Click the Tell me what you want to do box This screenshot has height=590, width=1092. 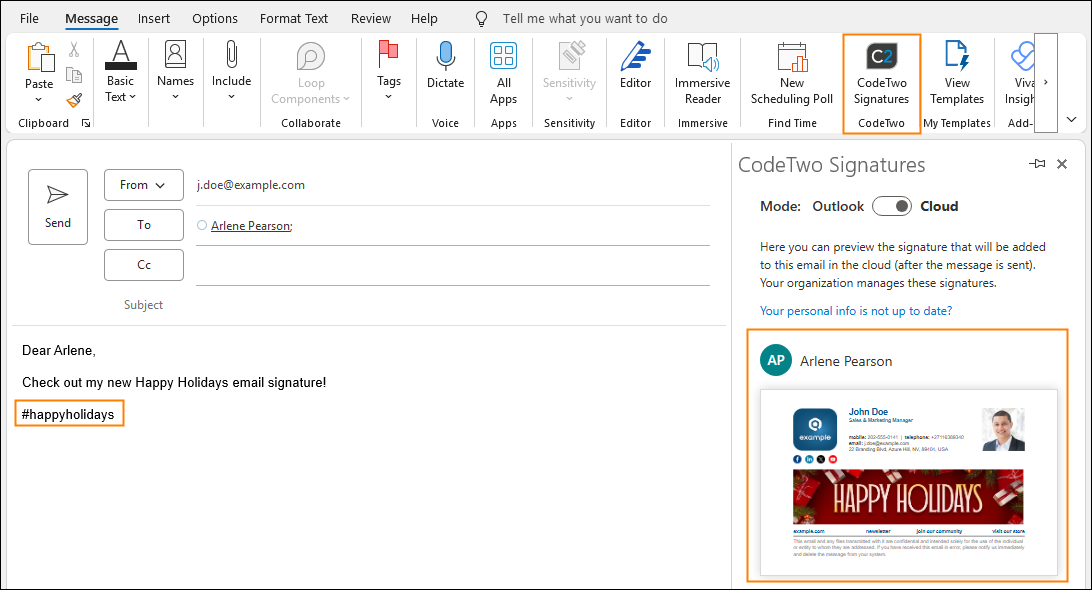585,19
